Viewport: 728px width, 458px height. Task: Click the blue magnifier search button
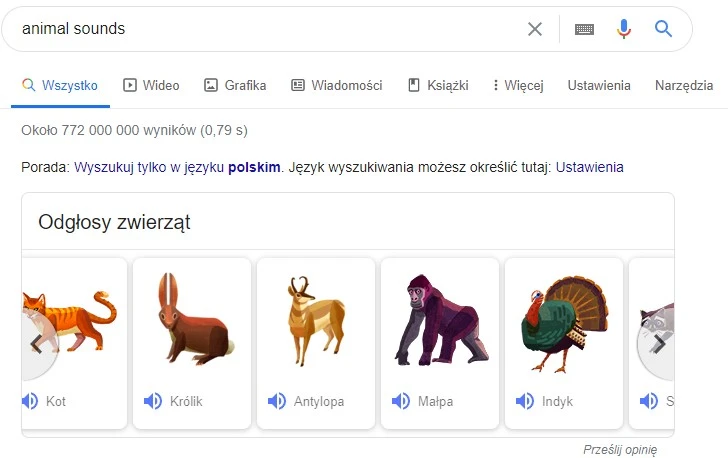pyautogui.click(x=663, y=29)
